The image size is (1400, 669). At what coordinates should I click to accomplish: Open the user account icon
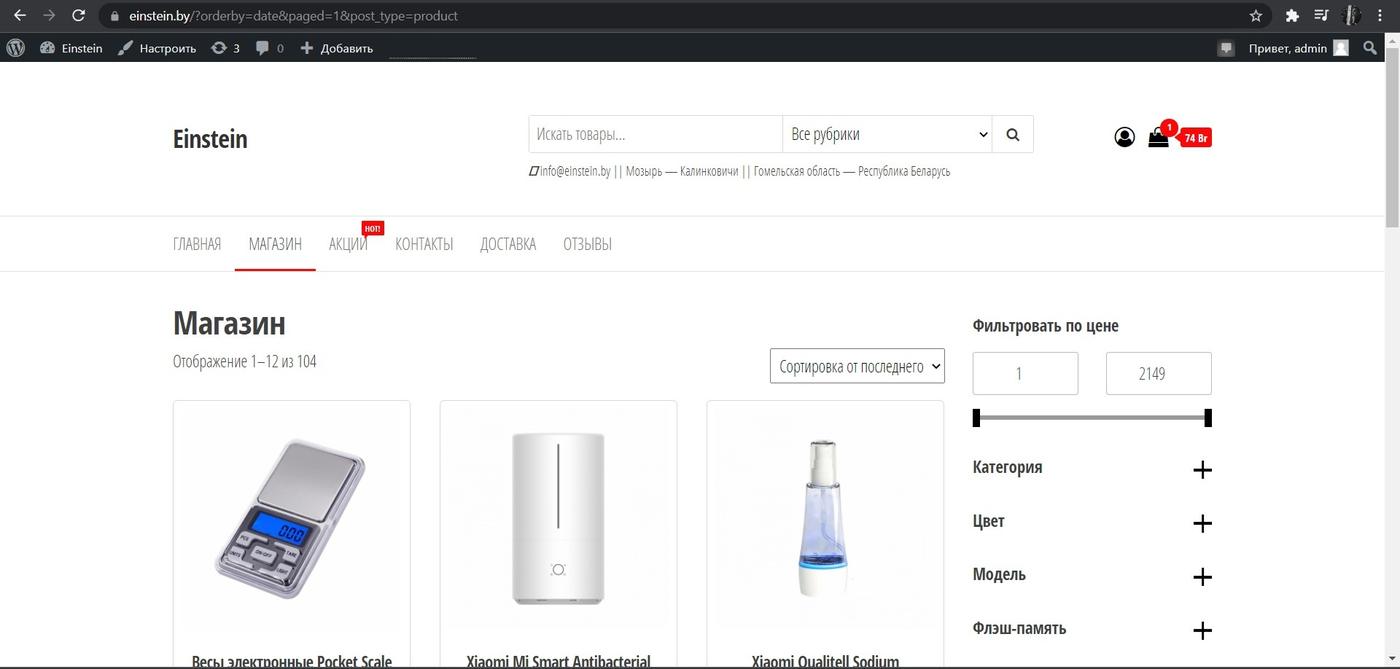click(x=1125, y=137)
